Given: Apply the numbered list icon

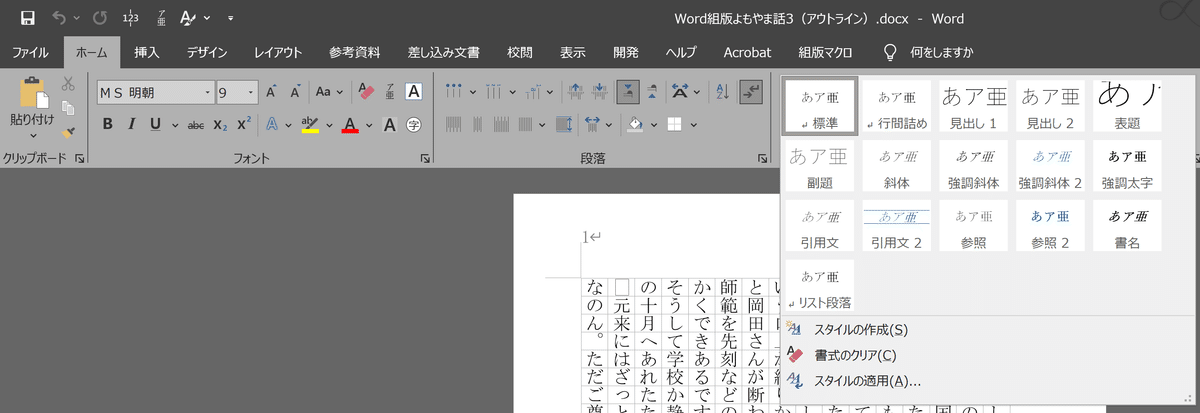Looking at the screenshot, I should (x=492, y=92).
